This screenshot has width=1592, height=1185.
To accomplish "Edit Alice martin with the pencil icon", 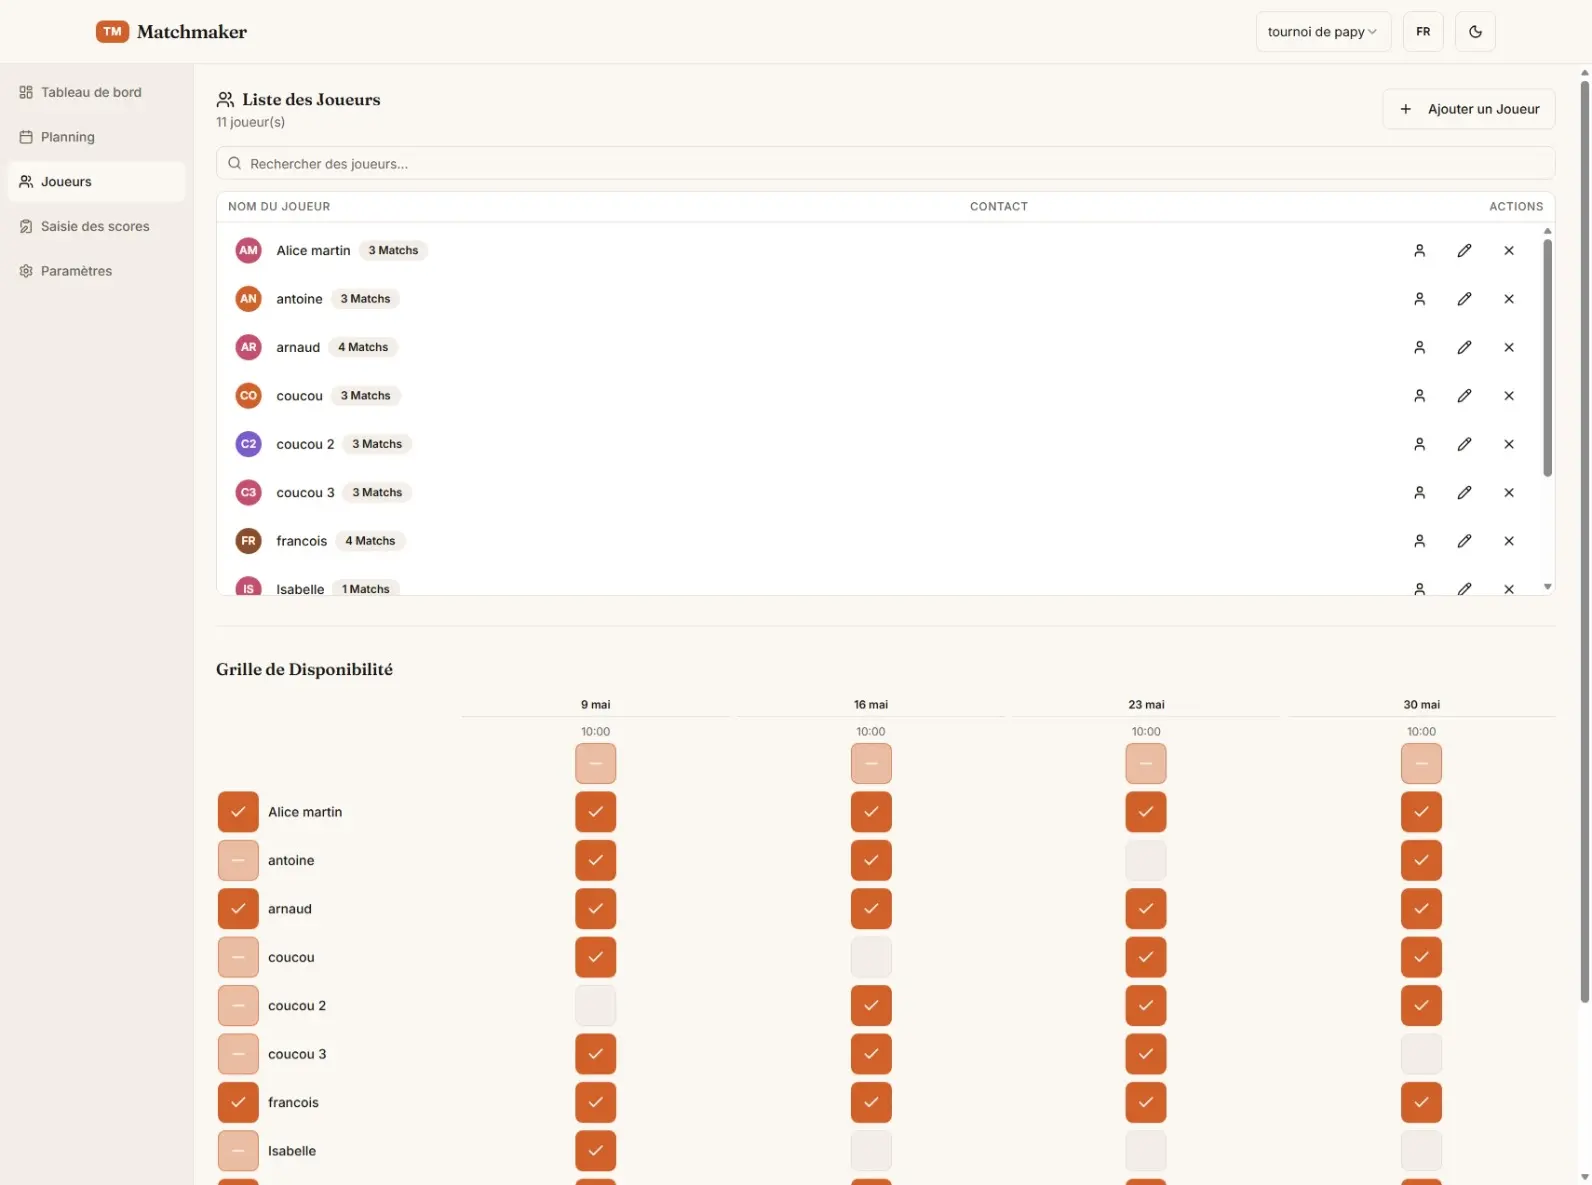I will tap(1464, 251).
